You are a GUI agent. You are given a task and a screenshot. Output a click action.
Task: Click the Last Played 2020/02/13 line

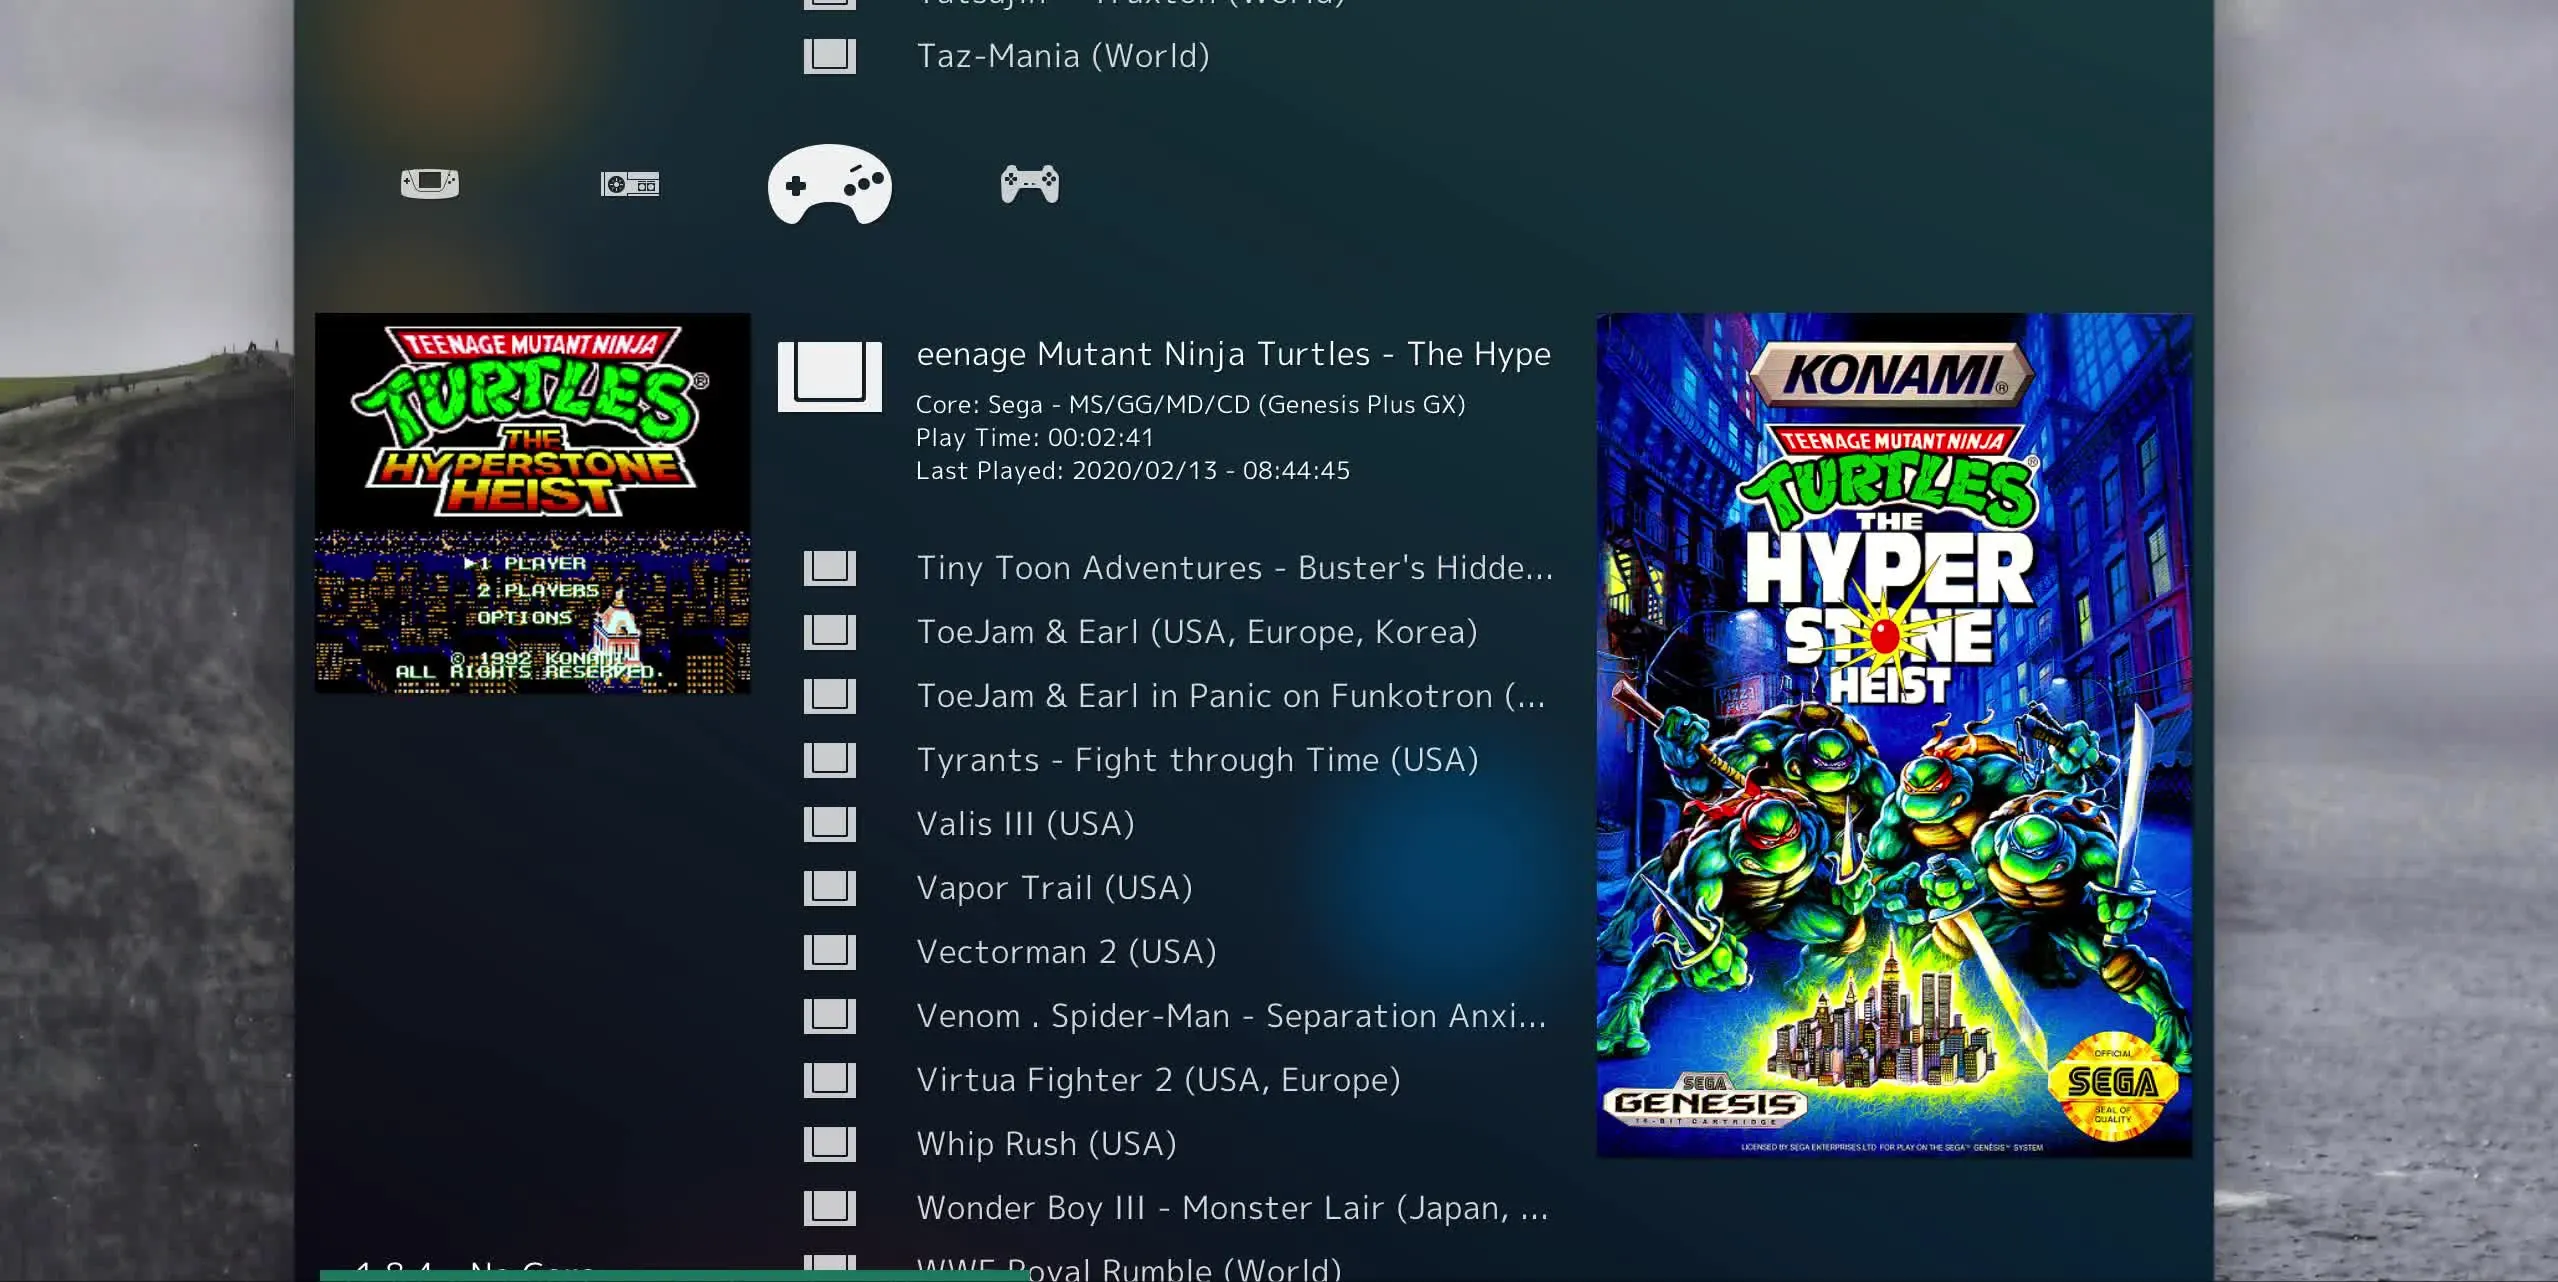1133,471
